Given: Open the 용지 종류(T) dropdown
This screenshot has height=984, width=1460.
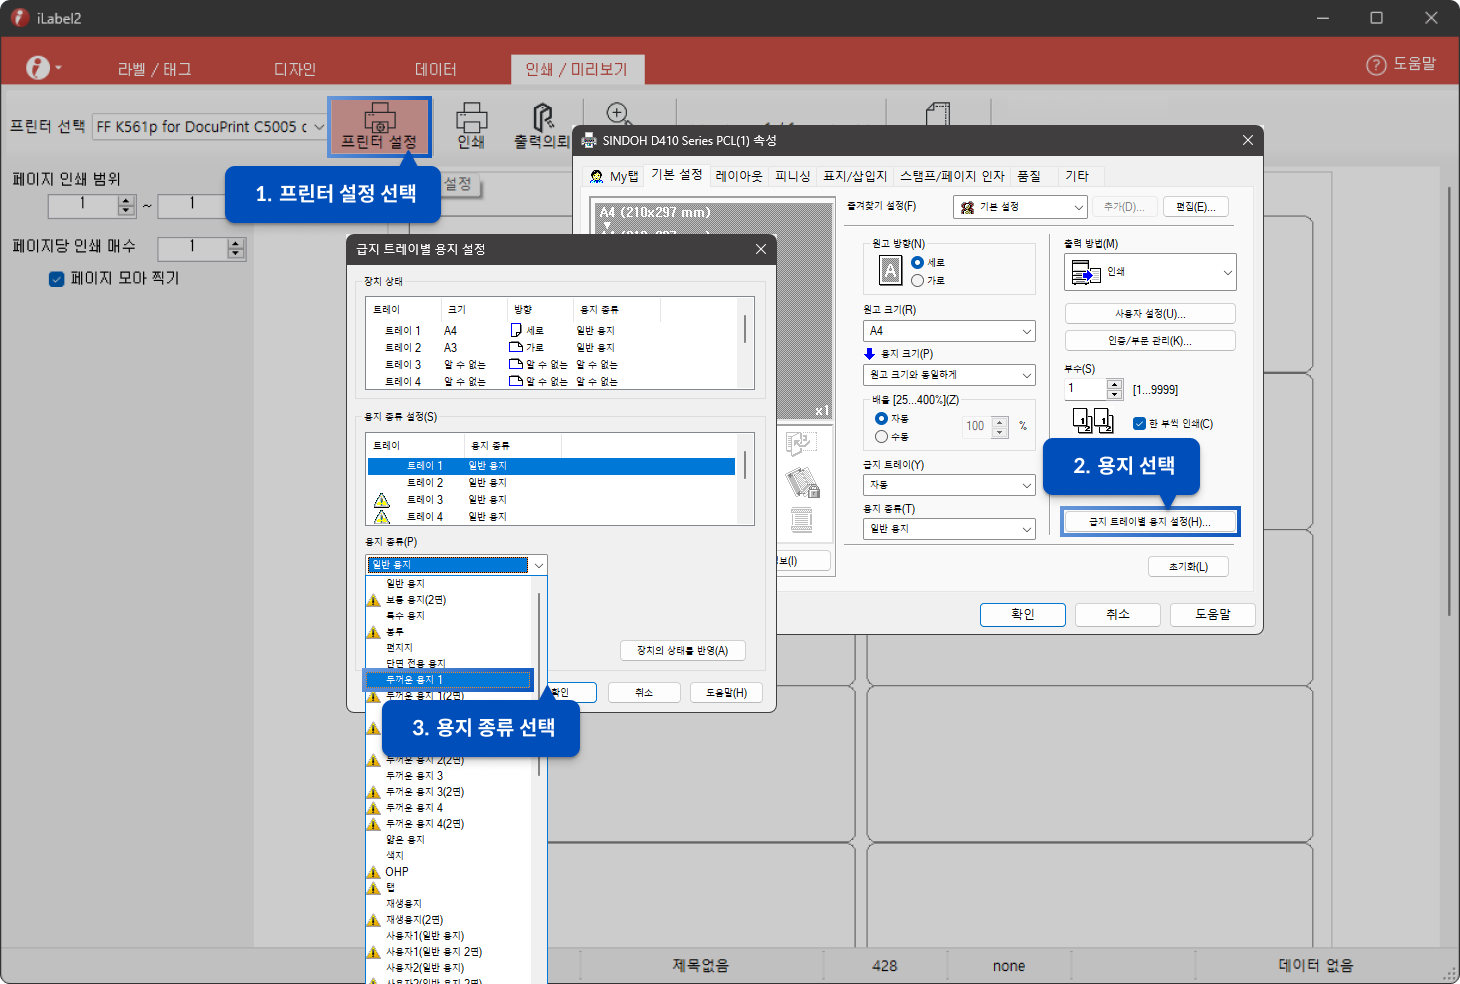Looking at the screenshot, I should [949, 529].
